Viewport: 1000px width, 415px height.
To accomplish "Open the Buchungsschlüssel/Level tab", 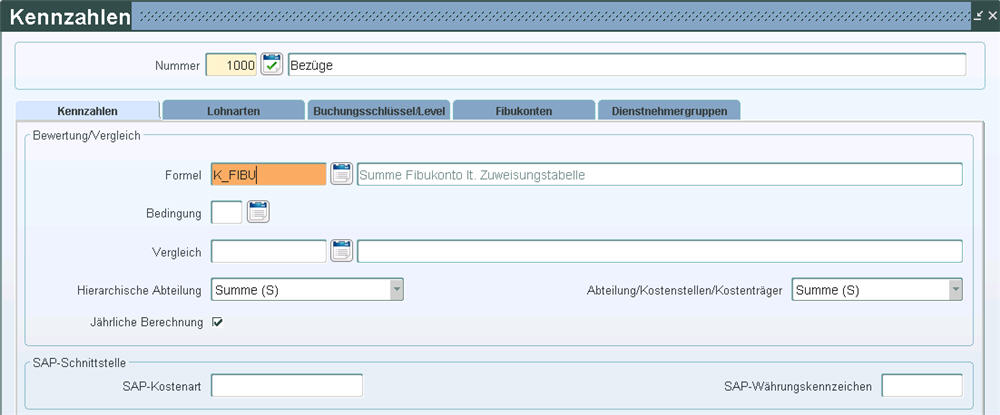I will (379, 110).
